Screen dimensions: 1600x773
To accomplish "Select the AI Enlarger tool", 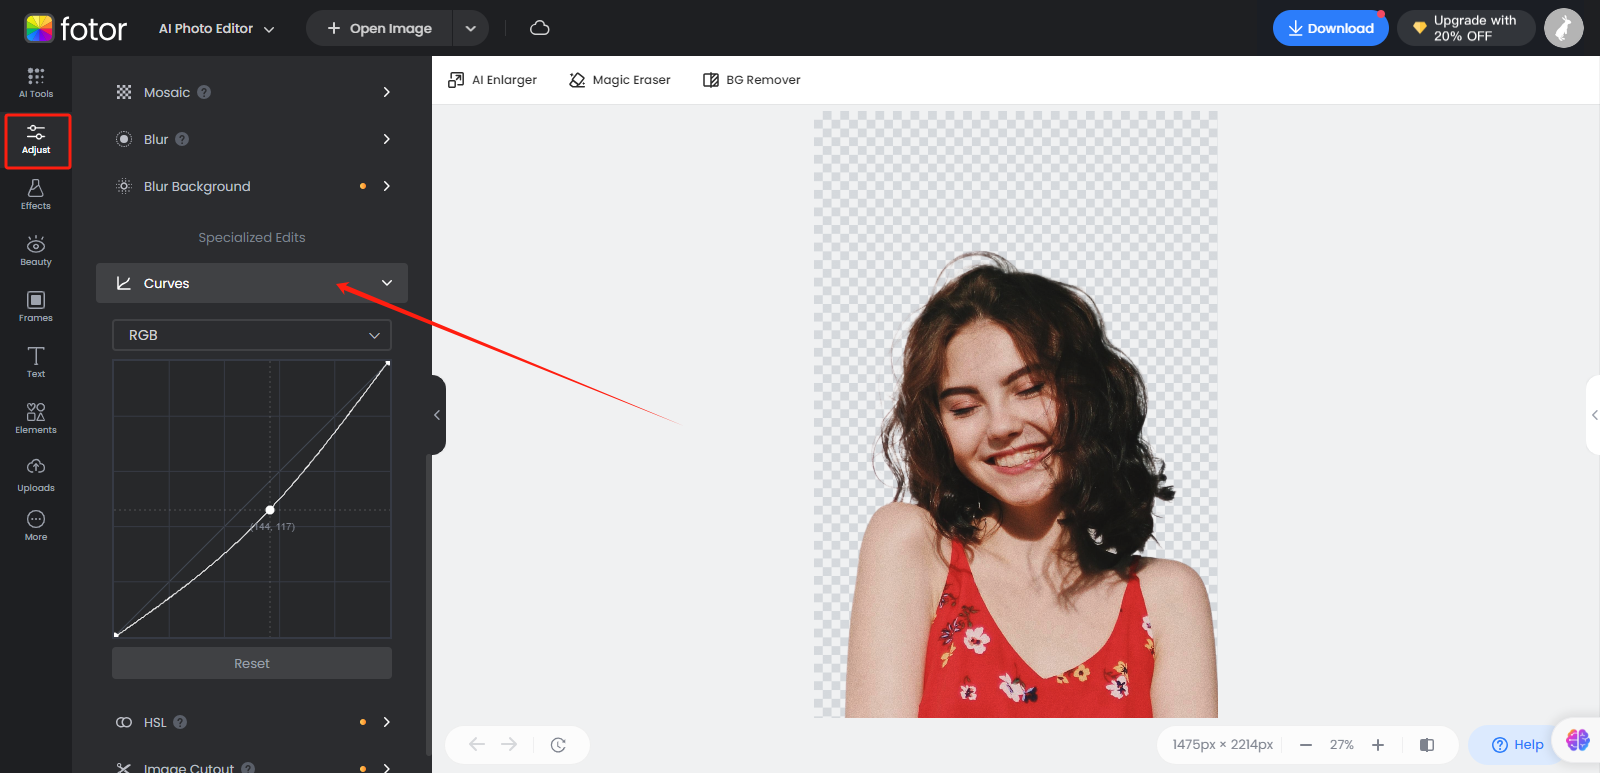I will coord(492,80).
